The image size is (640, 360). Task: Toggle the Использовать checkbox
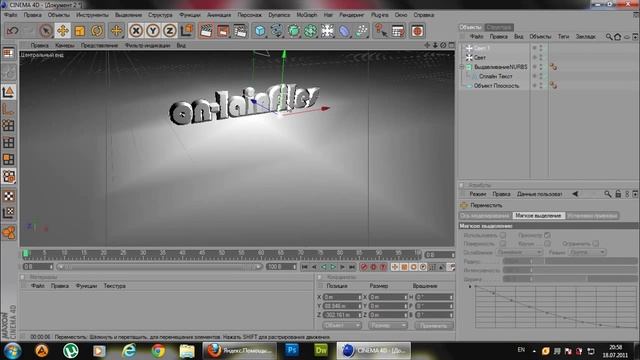pyautogui.click(x=503, y=235)
